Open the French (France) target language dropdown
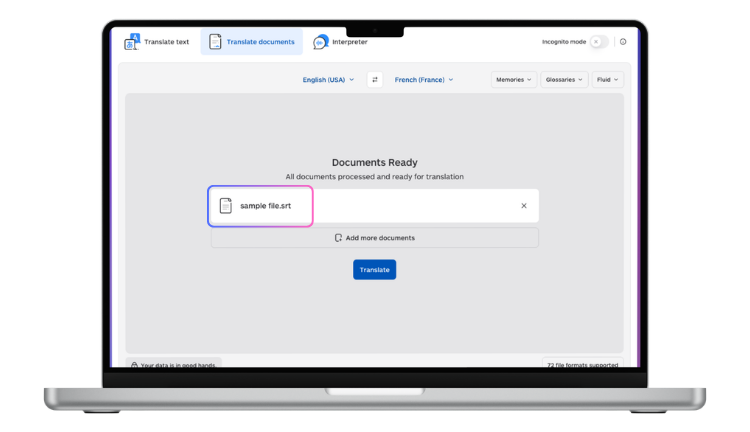The height and width of the screenshot is (432, 750). pos(423,80)
